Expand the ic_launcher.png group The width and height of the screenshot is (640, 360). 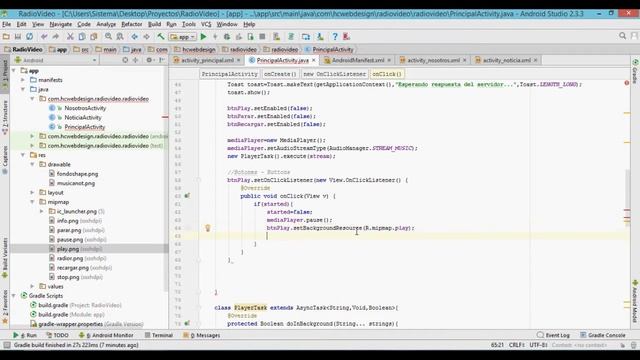(42, 211)
